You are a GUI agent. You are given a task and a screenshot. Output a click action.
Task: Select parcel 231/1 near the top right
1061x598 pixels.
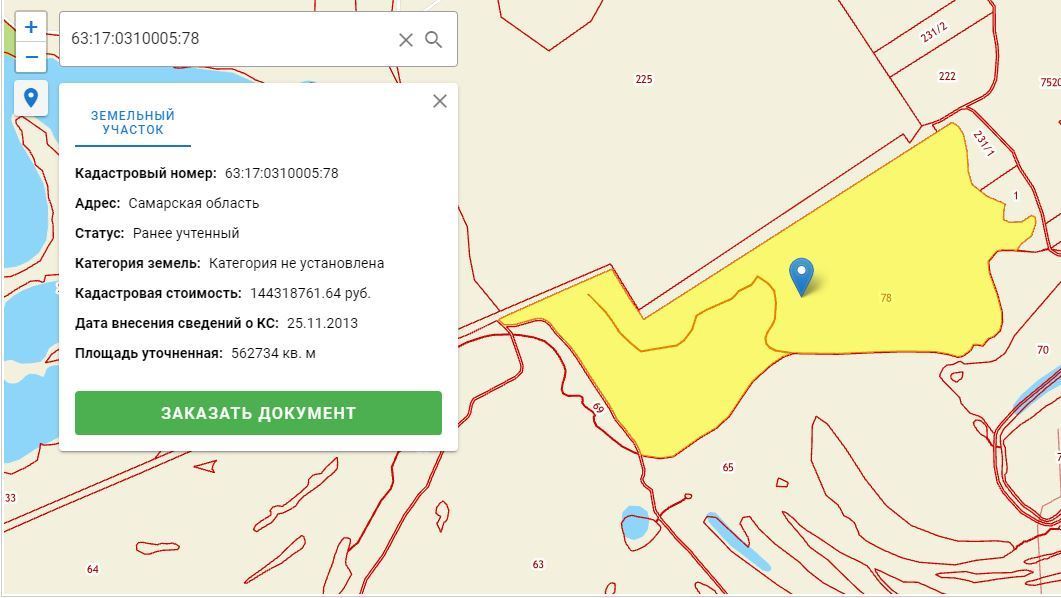pos(984,143)
